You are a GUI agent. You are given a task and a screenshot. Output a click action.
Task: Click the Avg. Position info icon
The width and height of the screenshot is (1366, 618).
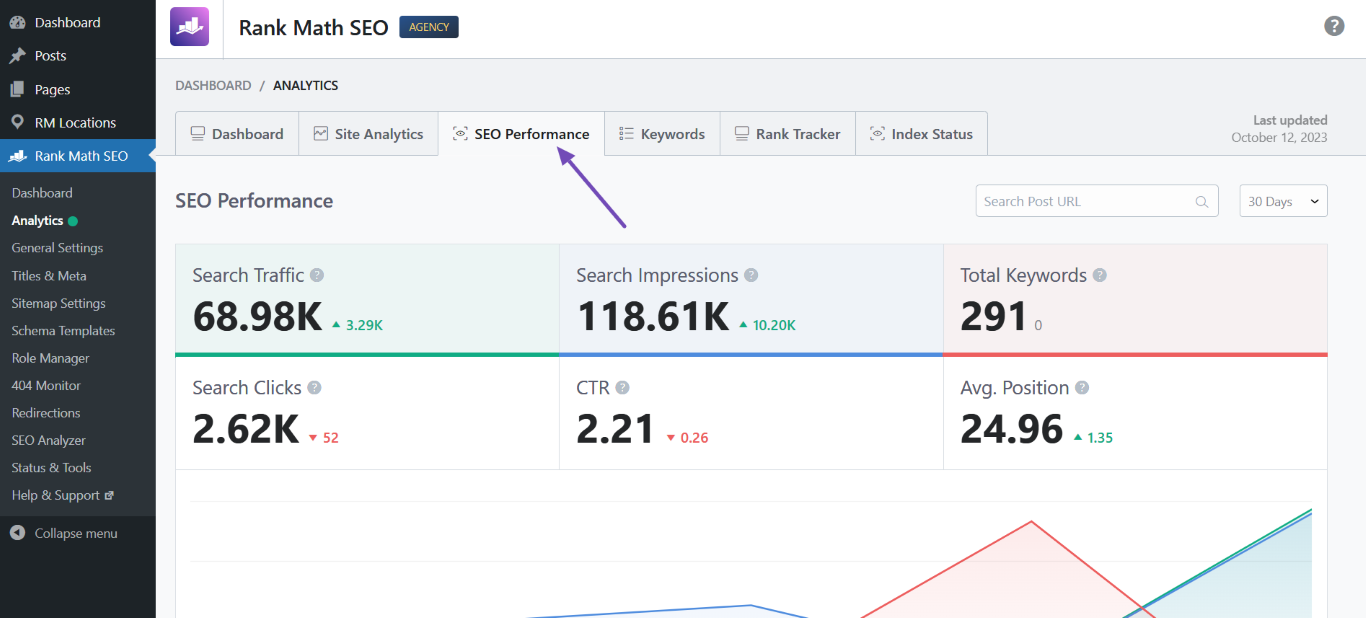click(x=1082, y=388)
